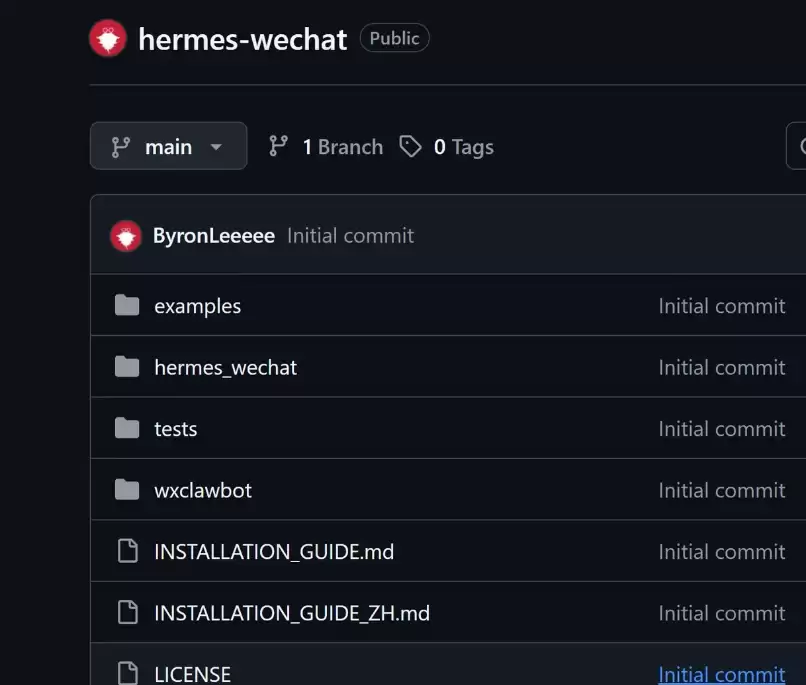Screen dimensions: 806x685
Task: Open the INSTALLATION_GUIDE.md file
Action: [x=274, y=552]
